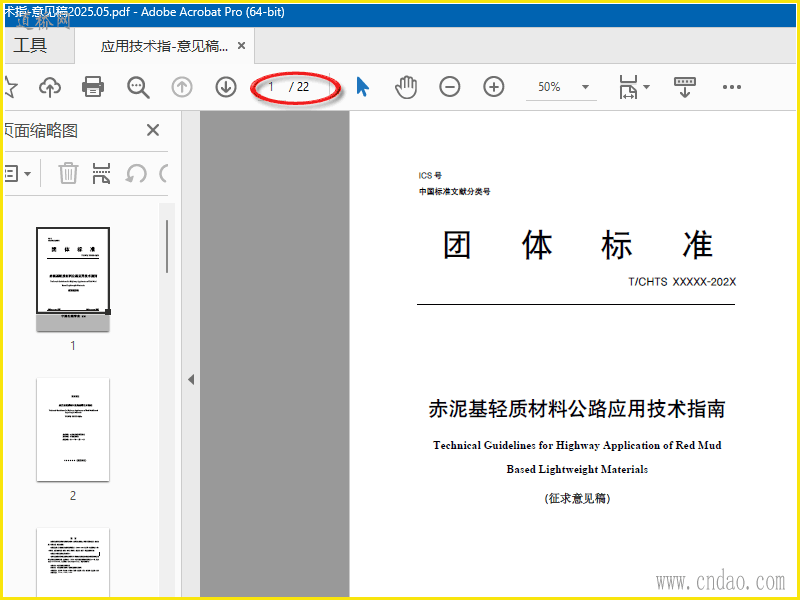Screen dimensions: 800x600
Task: Click the bookmark star icon
Action: pos(10,87)
